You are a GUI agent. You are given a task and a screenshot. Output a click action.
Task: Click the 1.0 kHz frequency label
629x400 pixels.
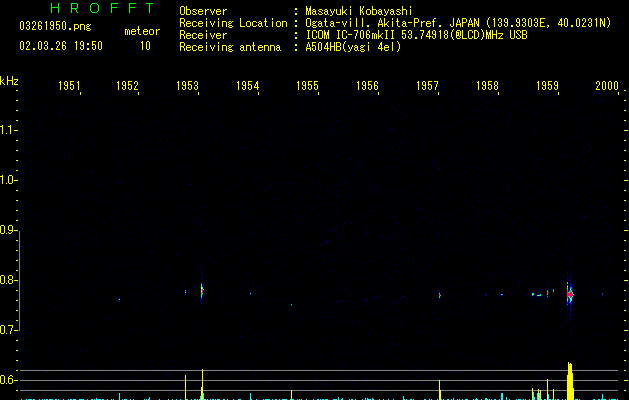[8, 180]
